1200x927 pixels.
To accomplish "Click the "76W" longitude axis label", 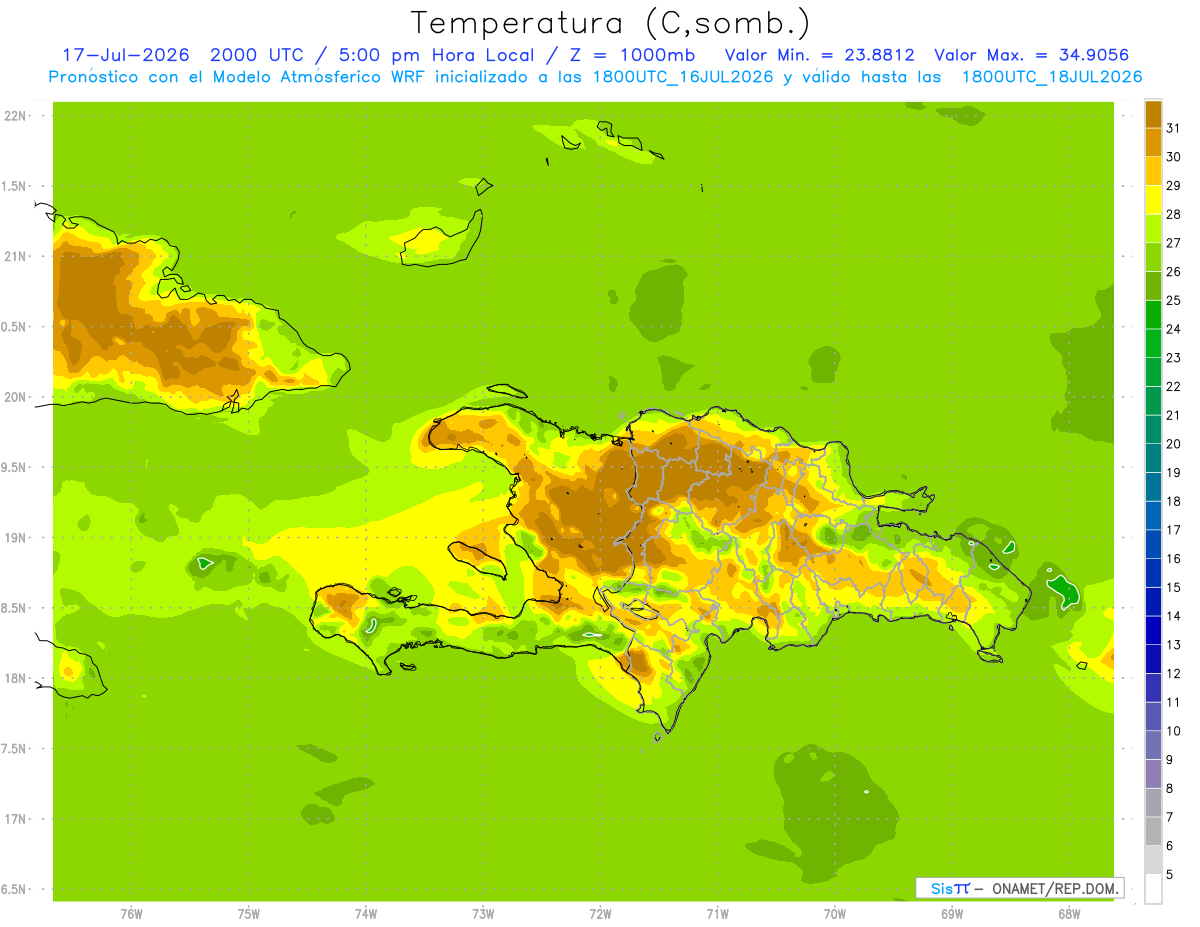I will tap(131, 914).
